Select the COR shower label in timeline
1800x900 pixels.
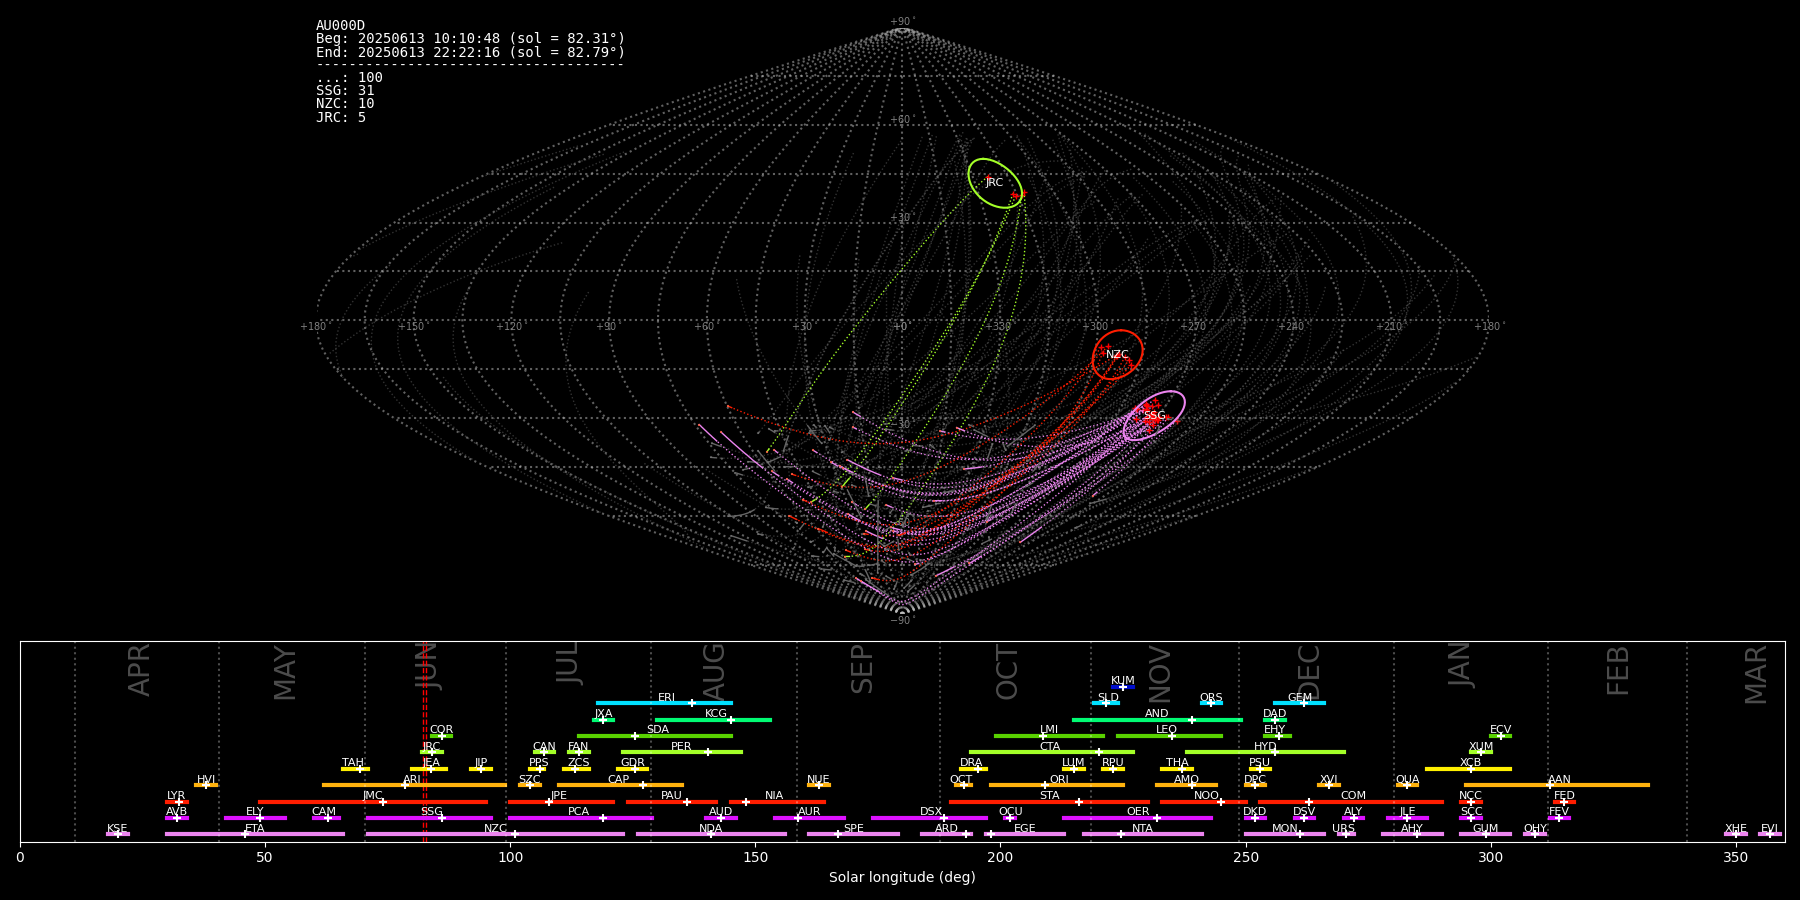tap(442, 730)
